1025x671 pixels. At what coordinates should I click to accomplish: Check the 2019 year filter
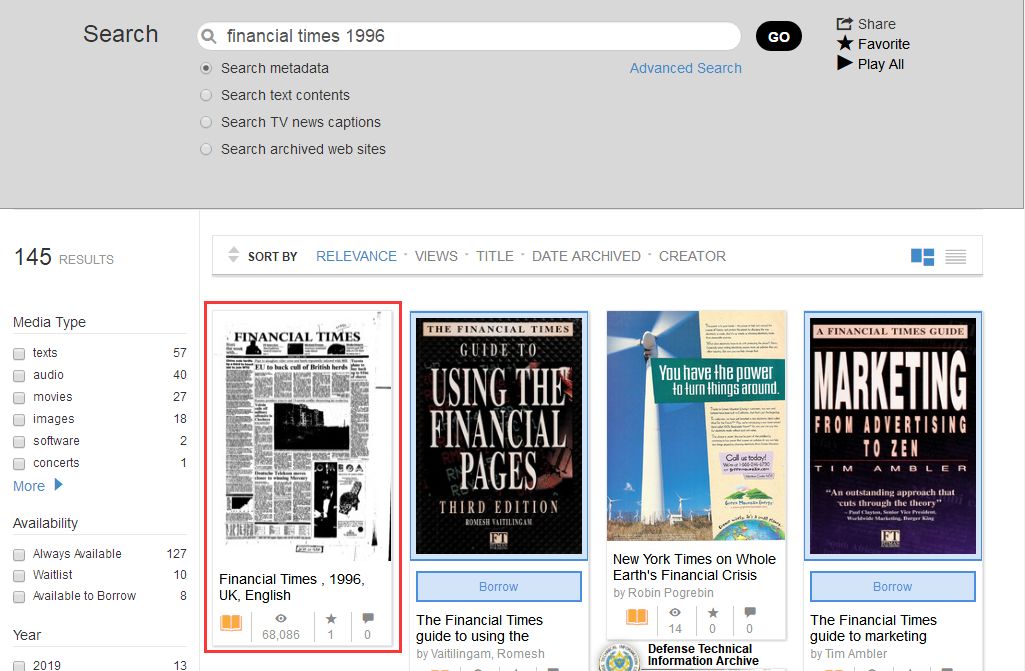19,666
